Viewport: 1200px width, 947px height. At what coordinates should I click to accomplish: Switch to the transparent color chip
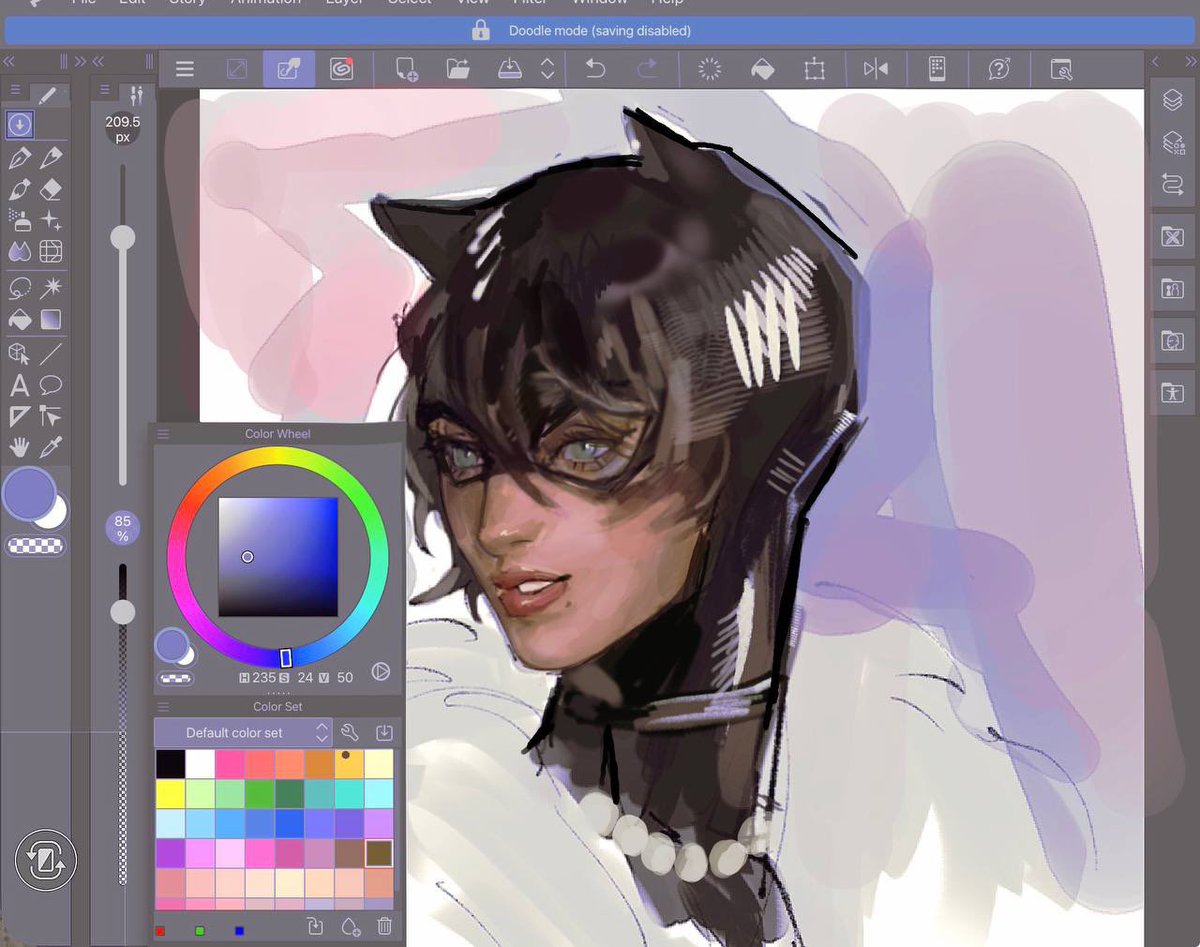coord(37,546)
